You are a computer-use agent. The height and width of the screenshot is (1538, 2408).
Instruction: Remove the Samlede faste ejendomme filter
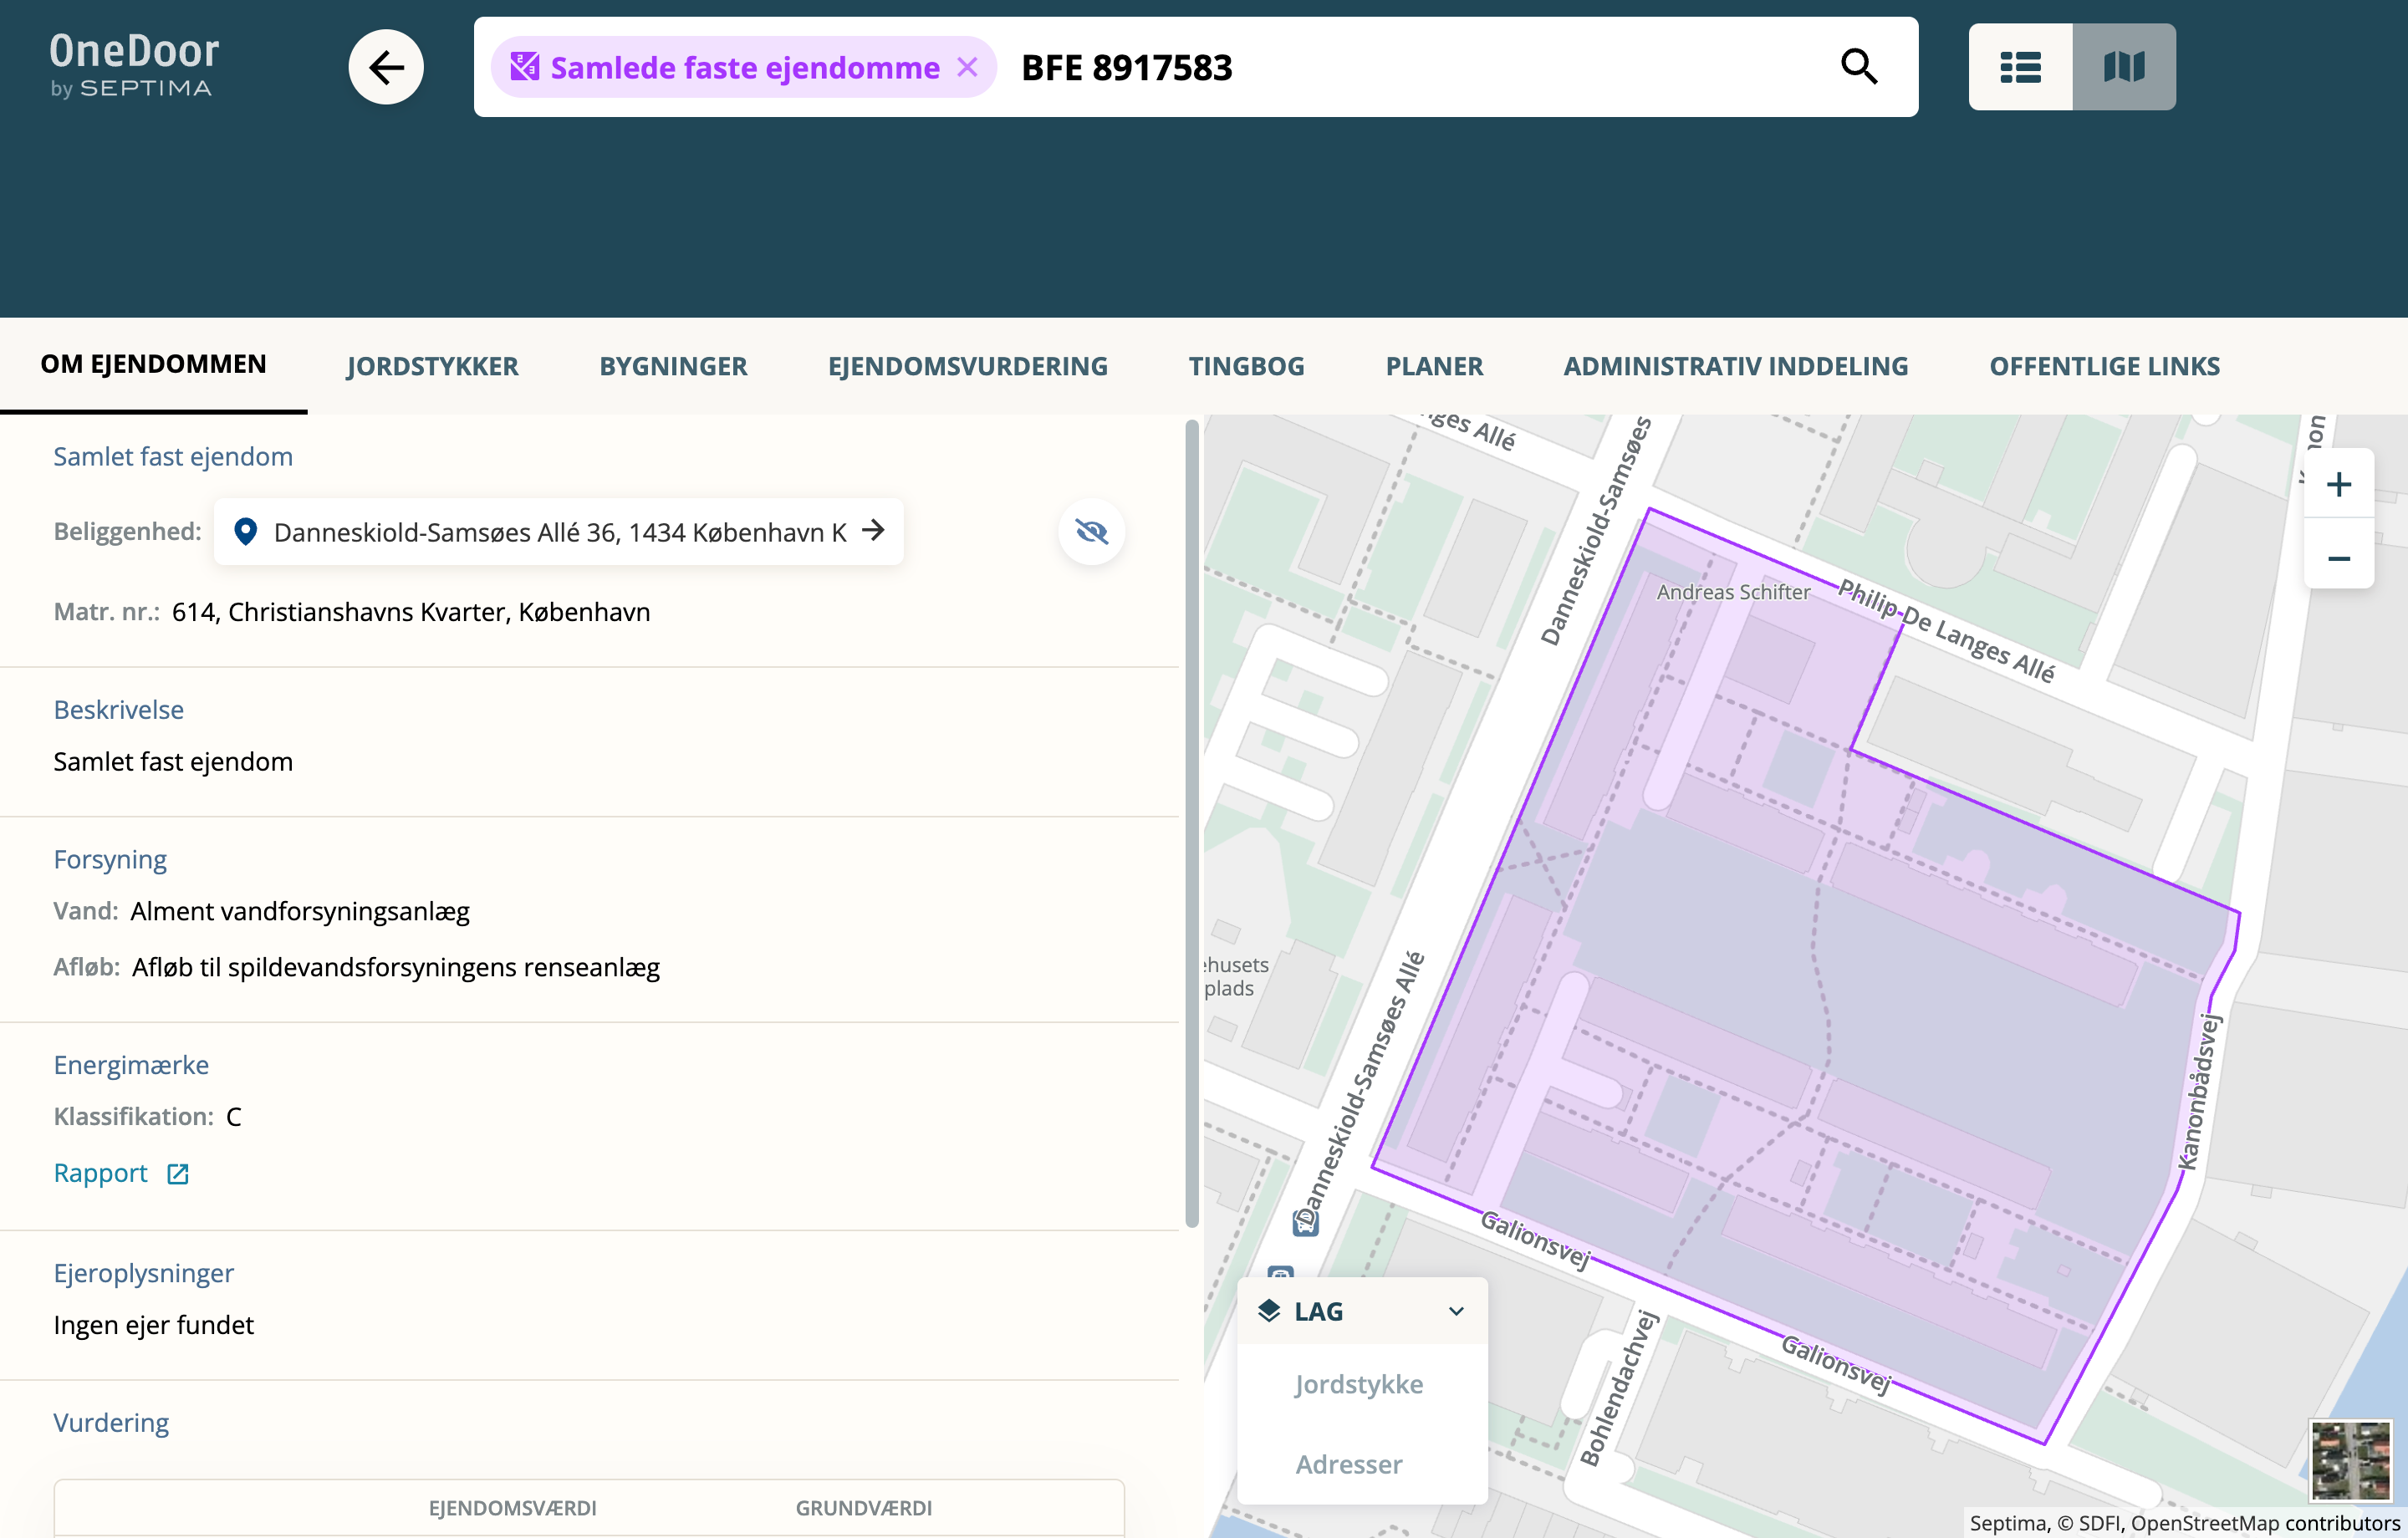[967, 67]
